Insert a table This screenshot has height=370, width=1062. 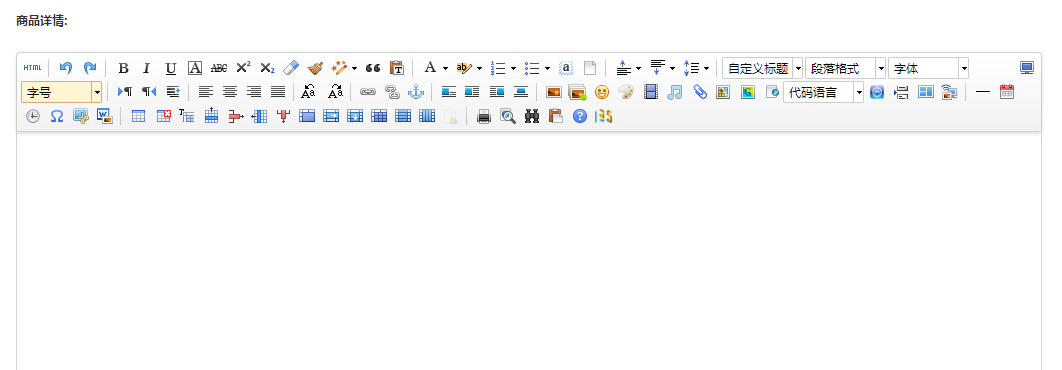(x=138, y=117)
